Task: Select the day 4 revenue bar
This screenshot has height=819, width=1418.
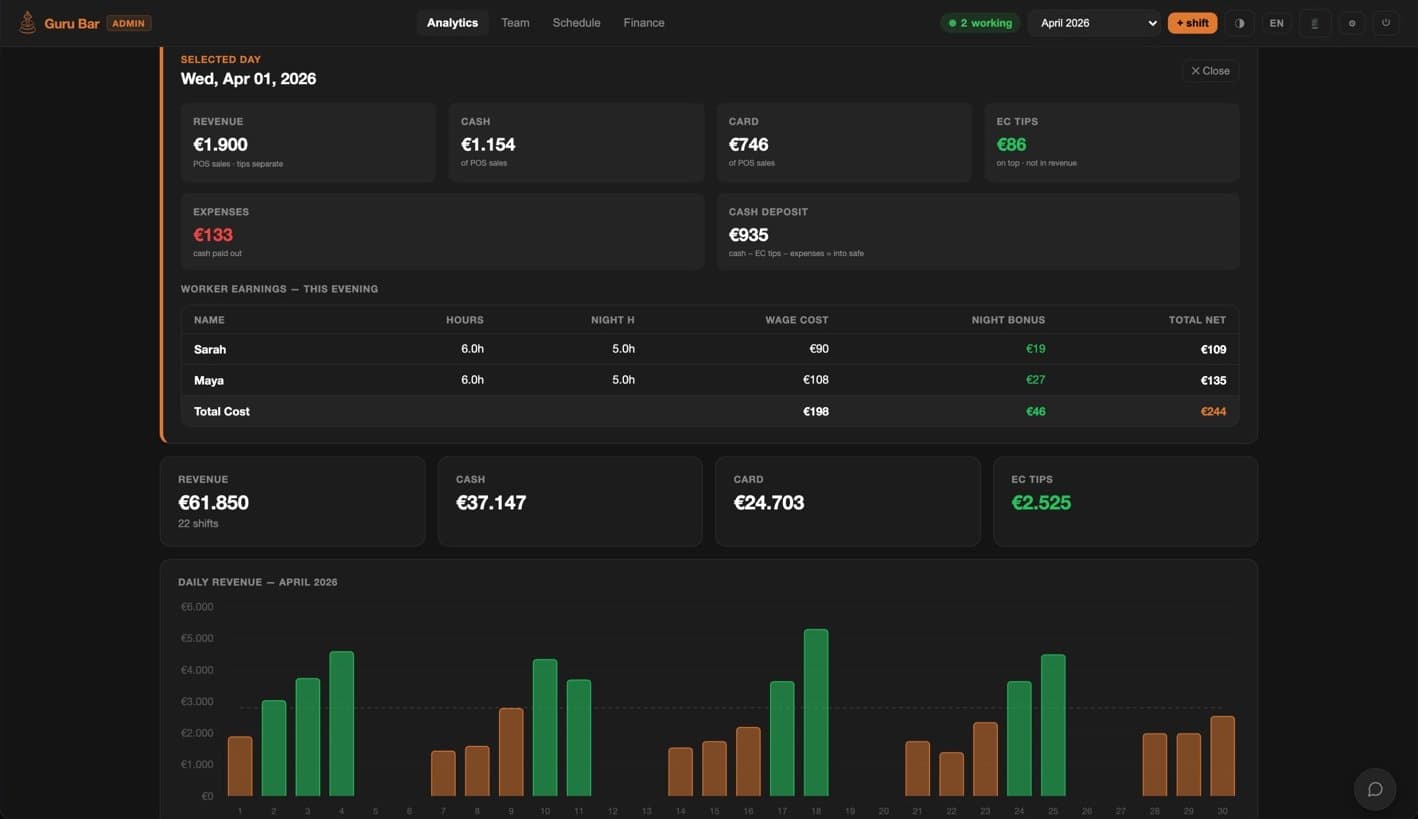Action: 342,724
